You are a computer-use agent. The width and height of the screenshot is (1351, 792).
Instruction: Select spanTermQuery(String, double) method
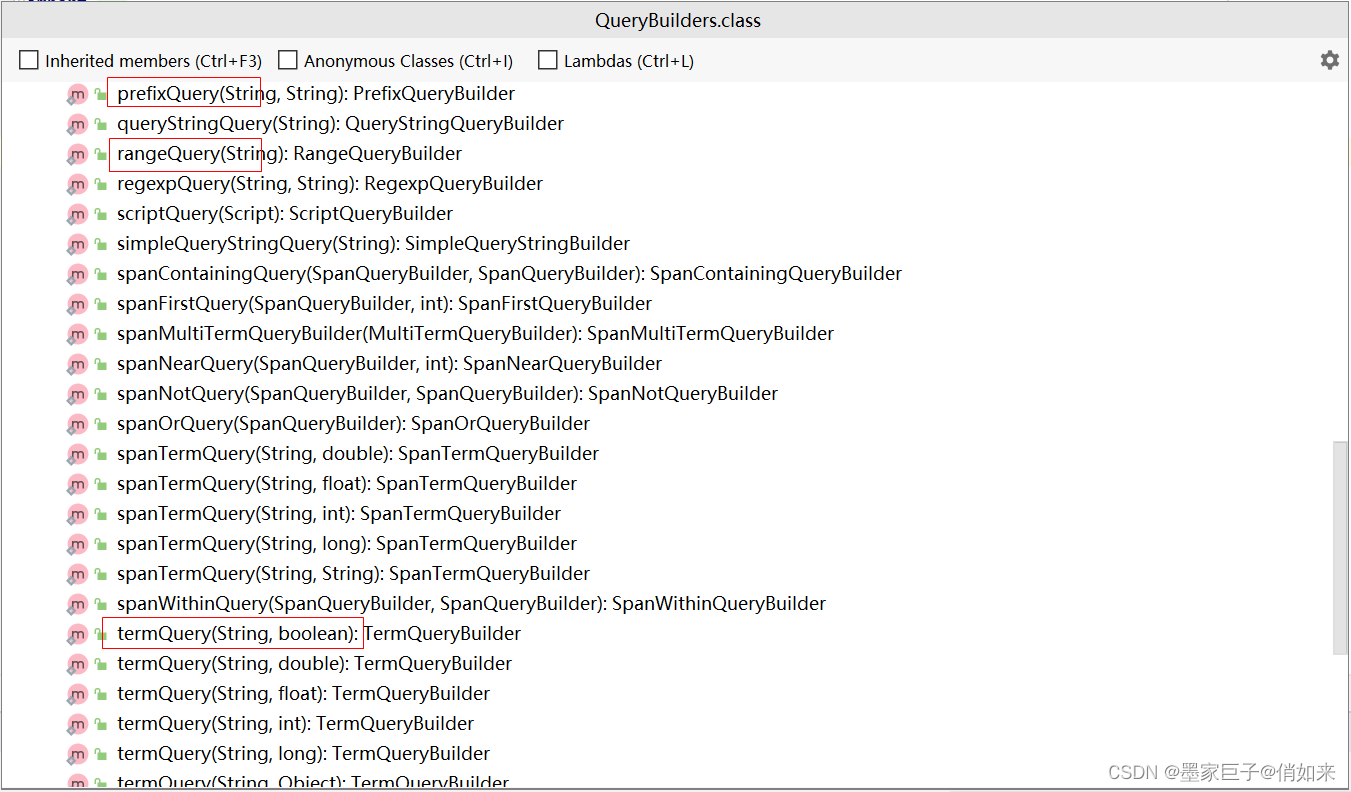(x=358, y=454)
